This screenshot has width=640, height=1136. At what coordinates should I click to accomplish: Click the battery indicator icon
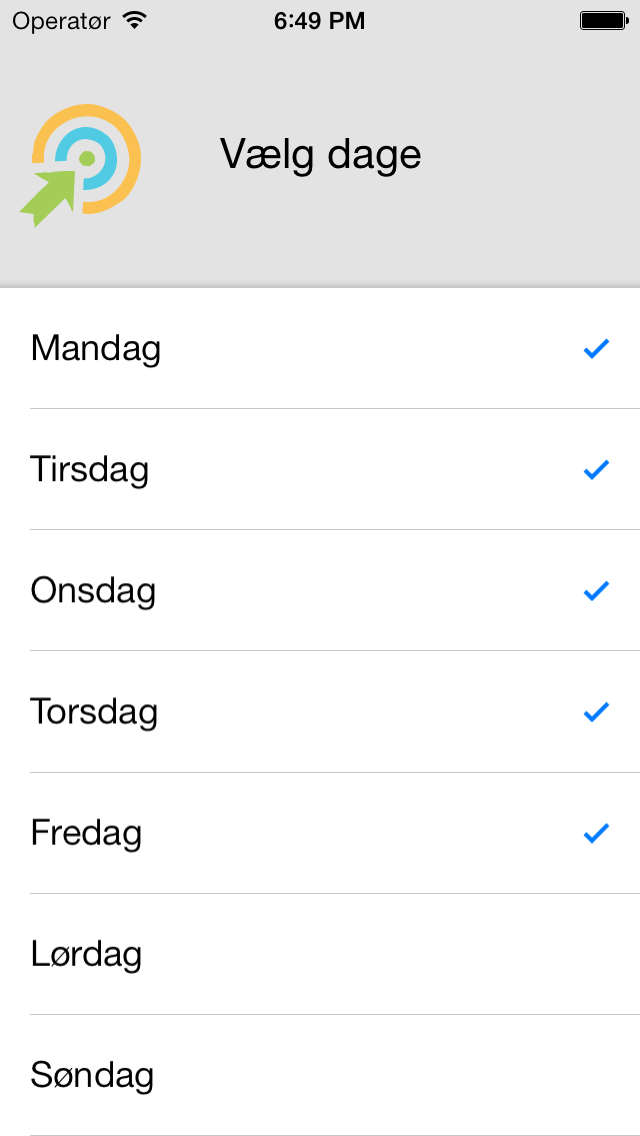[604, 21]
